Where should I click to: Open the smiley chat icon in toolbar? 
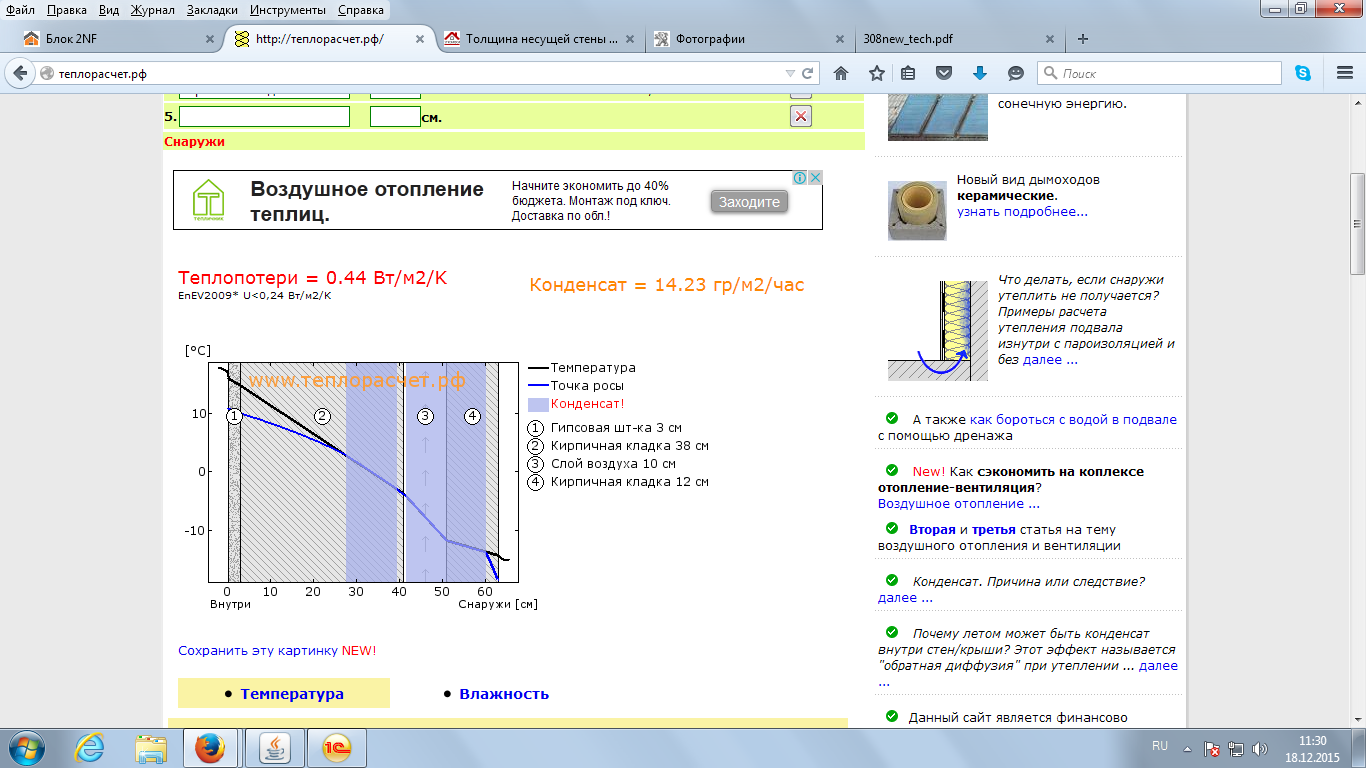[1016, 73]
